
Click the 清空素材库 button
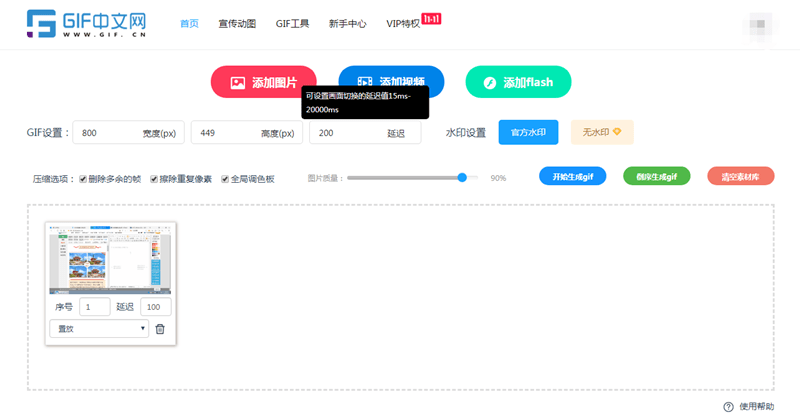pyautogui.click(x=740, y=177)
